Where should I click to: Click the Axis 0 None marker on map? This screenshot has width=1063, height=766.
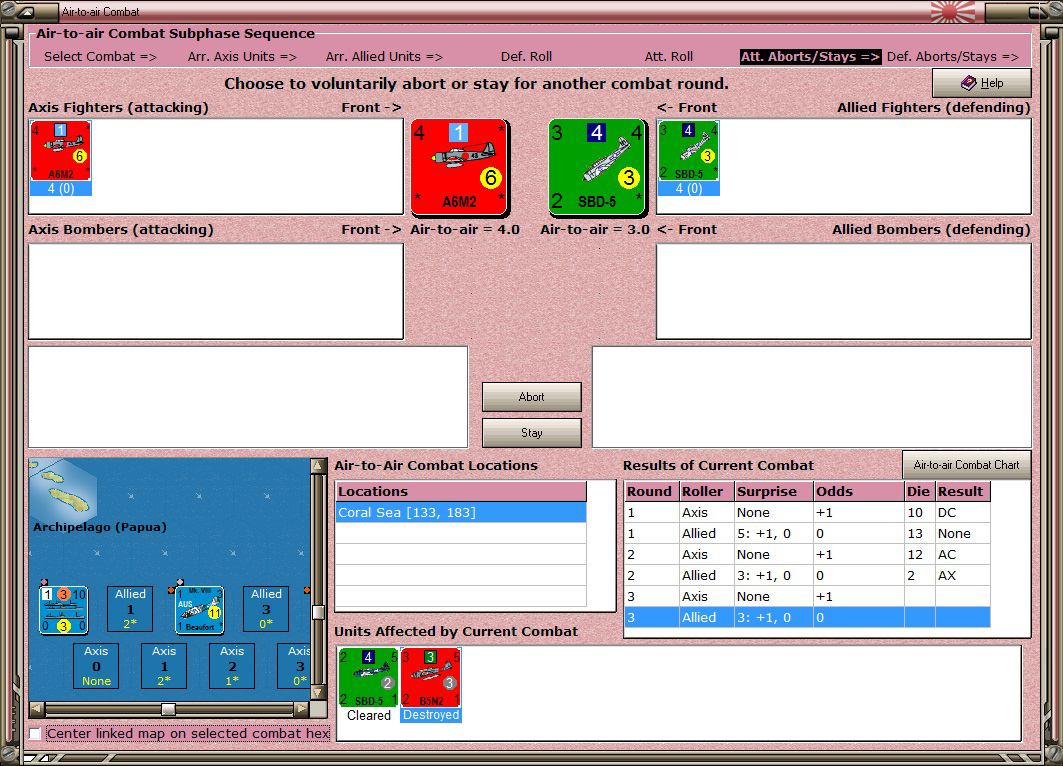[96, 666]
